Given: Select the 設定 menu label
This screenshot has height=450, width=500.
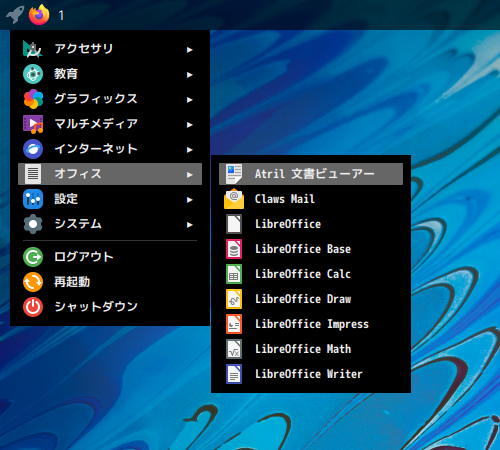Looking at the screenshot, I should pos(66,199).
